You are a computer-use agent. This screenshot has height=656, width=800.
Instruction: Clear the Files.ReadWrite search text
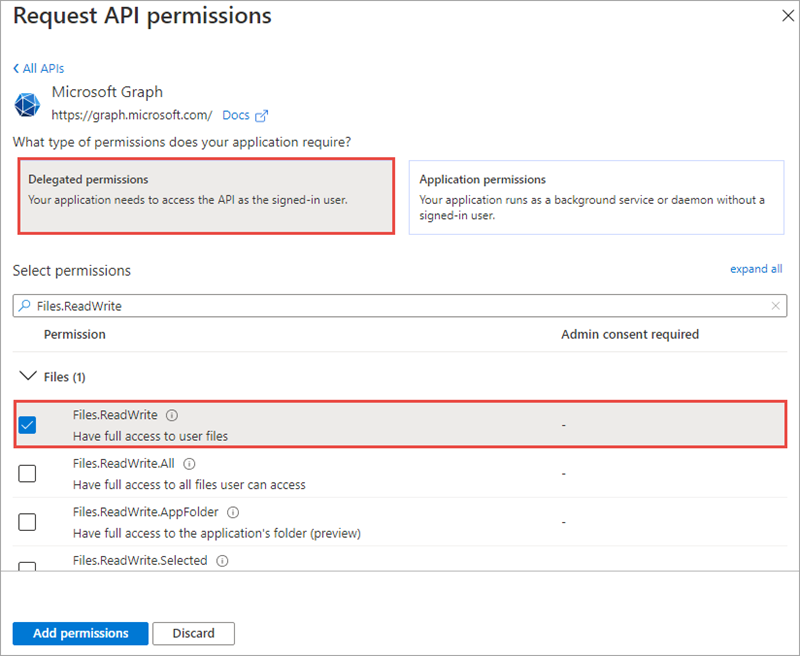coord(776,306)
